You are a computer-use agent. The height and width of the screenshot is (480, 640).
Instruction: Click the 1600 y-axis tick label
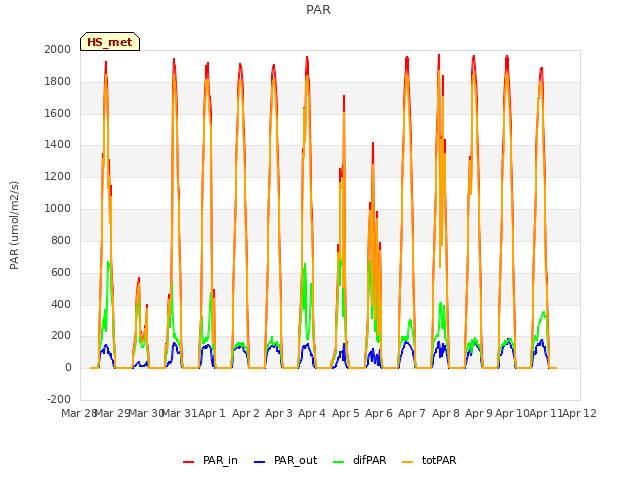point(58,113)
